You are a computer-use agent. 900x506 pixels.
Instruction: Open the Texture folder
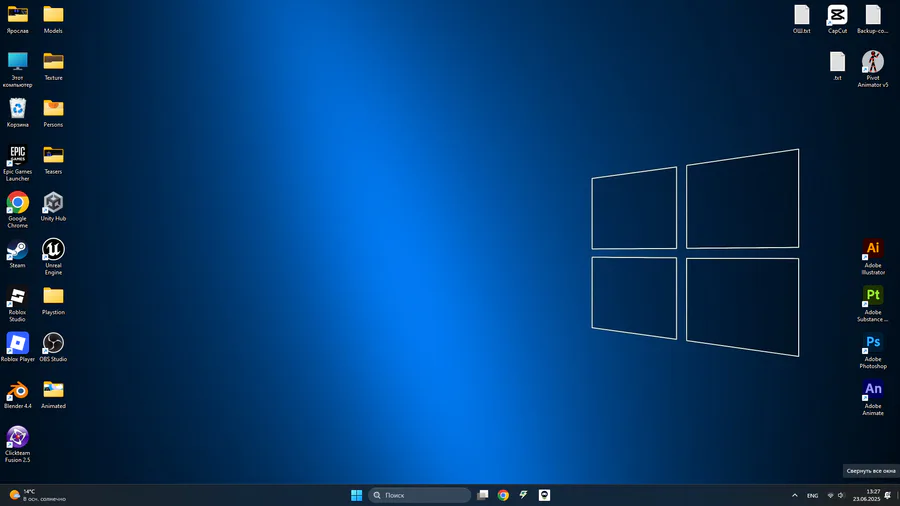coord(53,67)
